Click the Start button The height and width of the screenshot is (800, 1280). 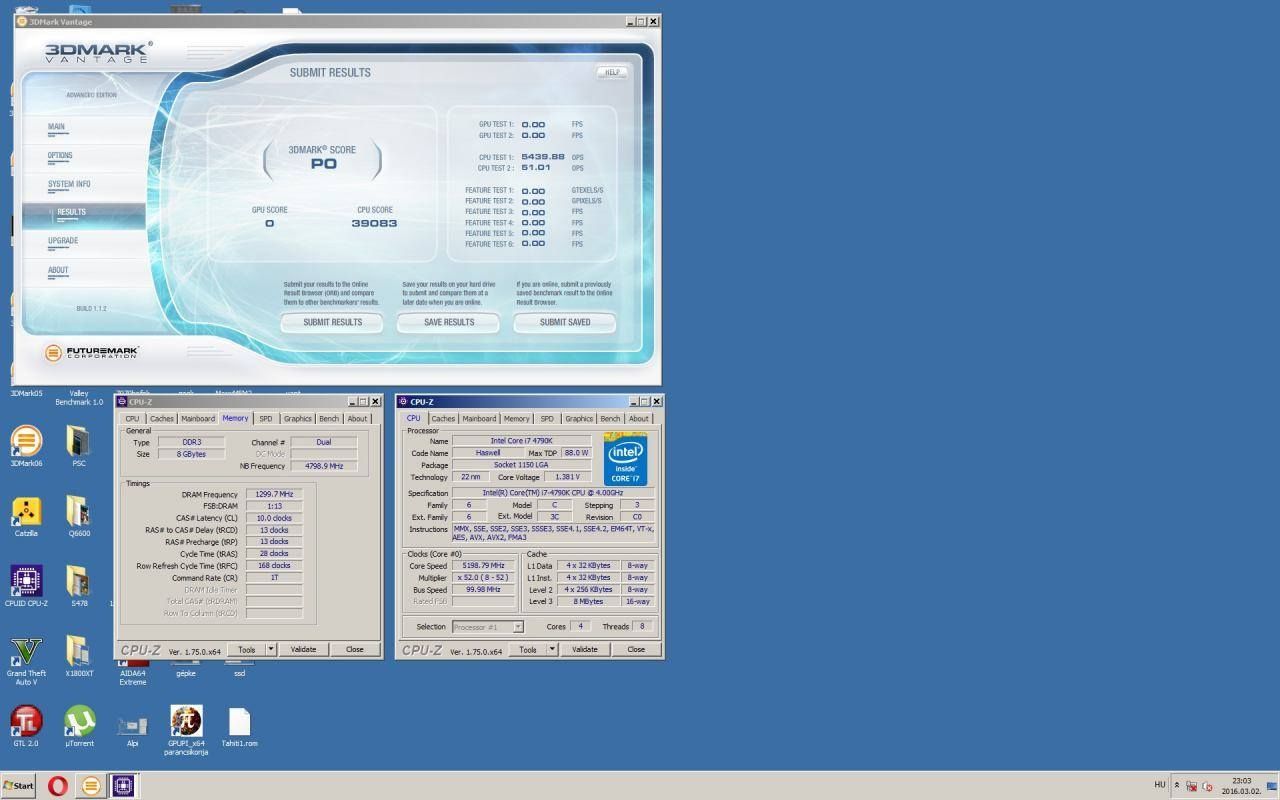click(x=19, y=786)
